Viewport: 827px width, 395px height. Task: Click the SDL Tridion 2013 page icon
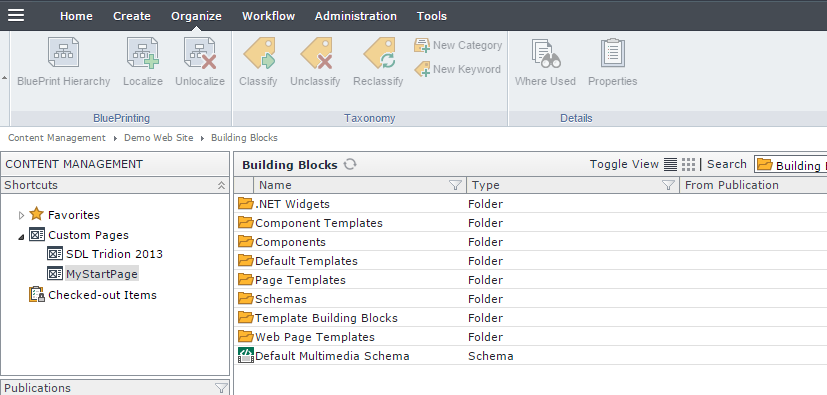(x=55, y=254)
